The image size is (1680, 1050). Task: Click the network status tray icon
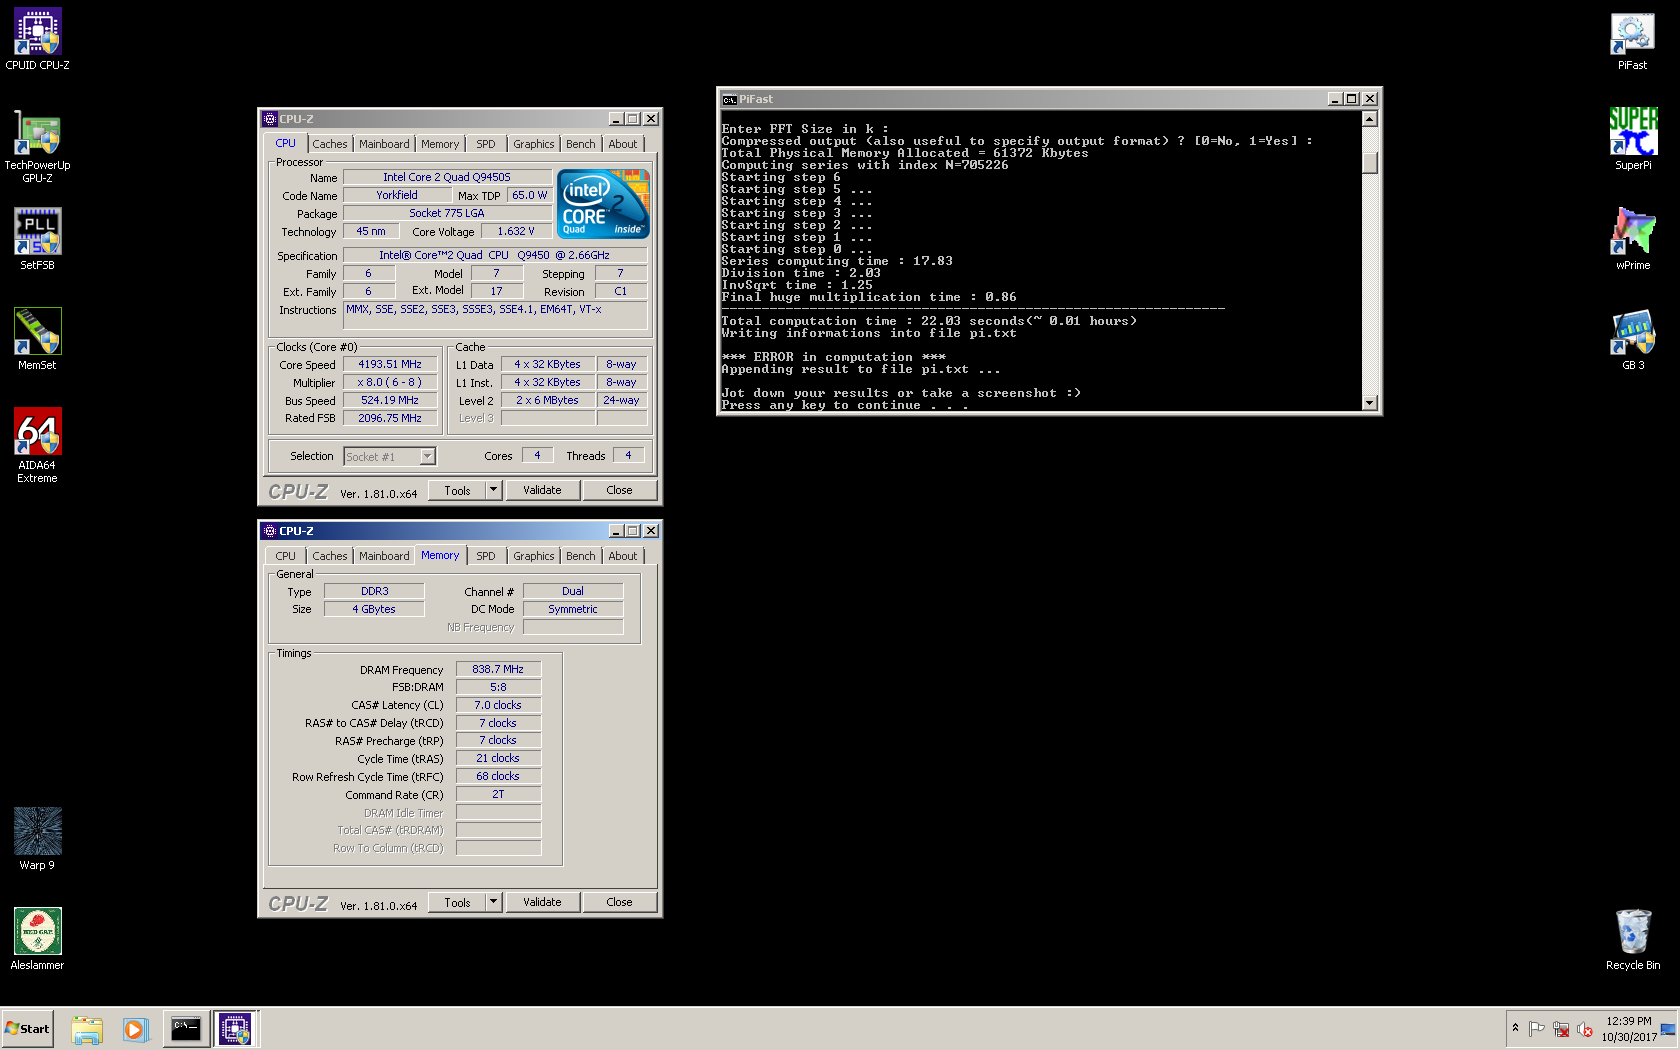pyautogui.click(x=1561, y=1029)
